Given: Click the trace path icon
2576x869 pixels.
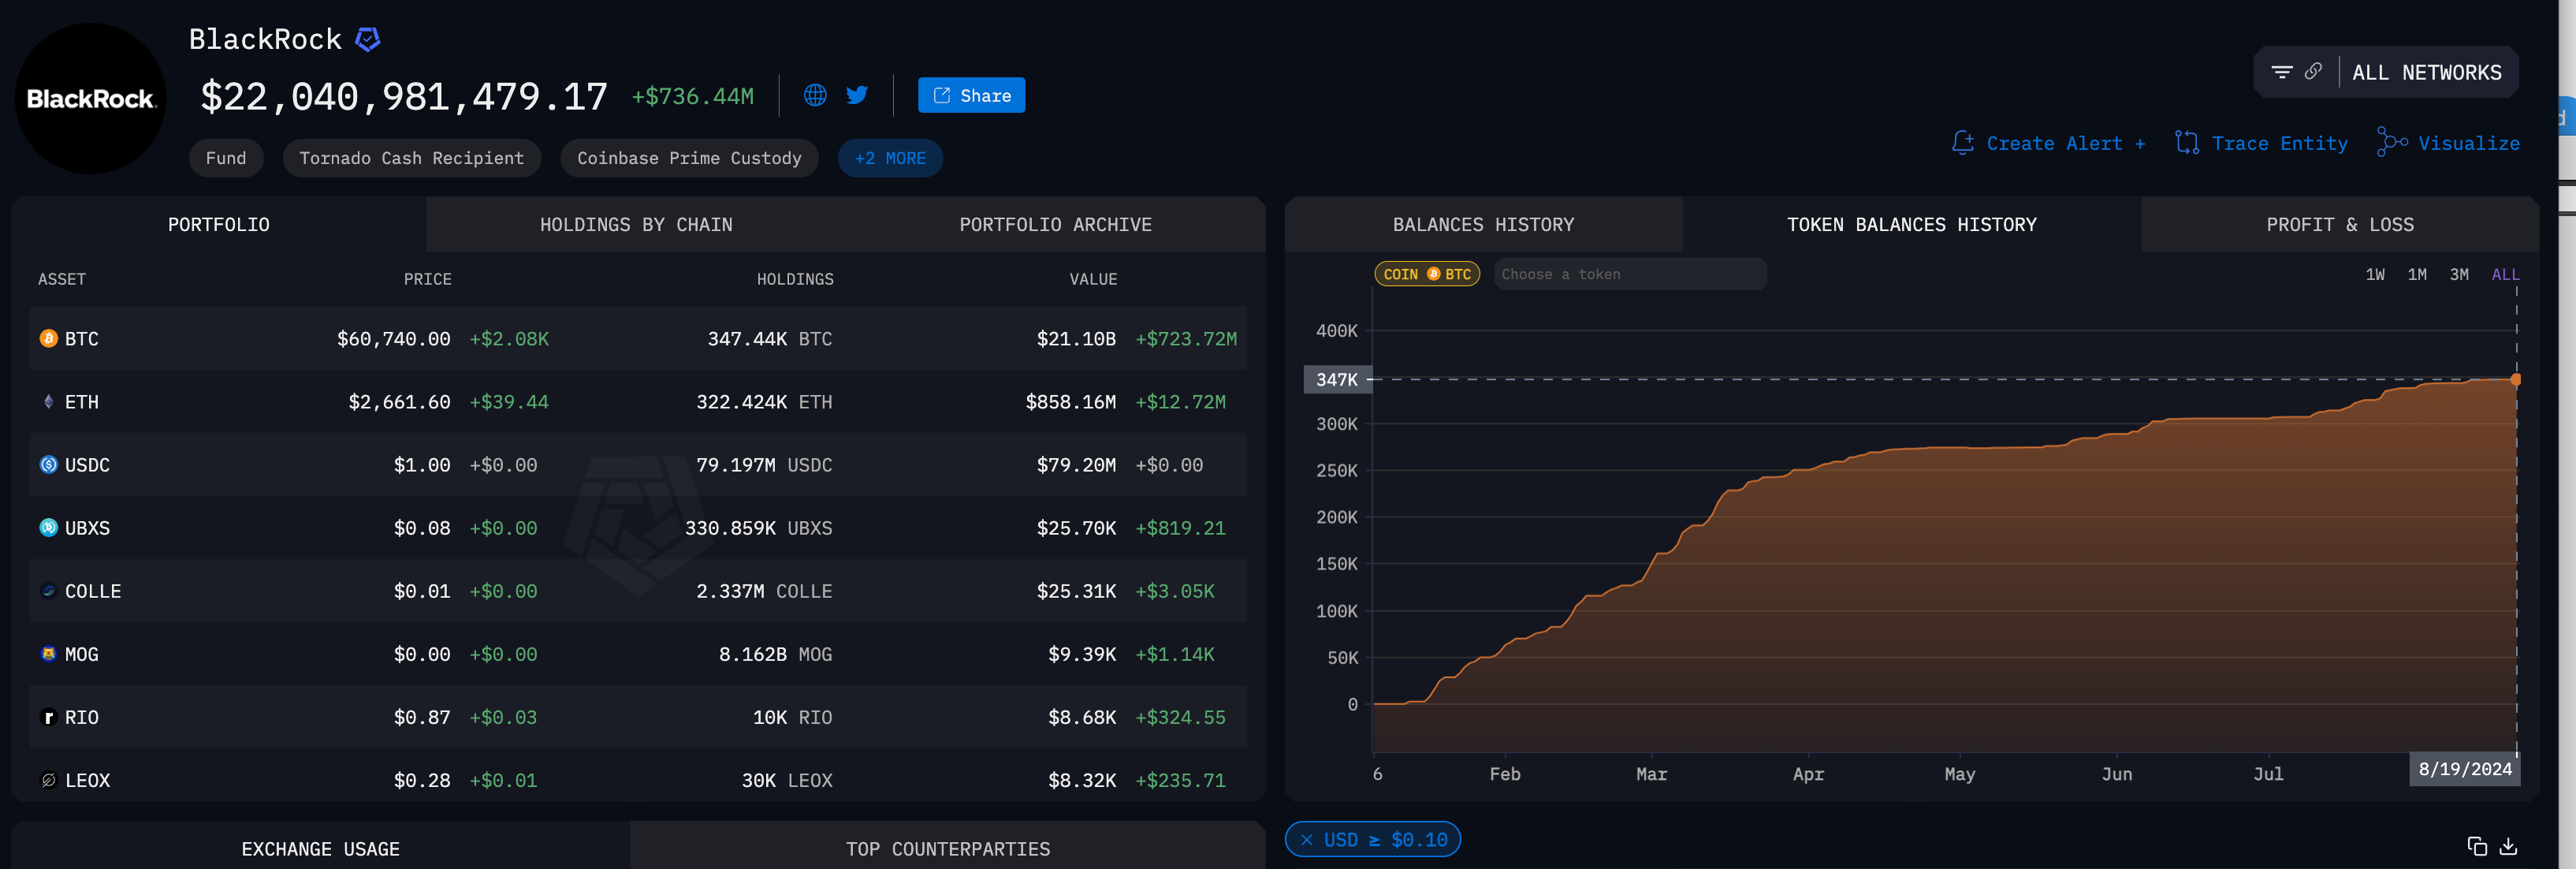Looking at the screenshot, I should point(2187,143).
